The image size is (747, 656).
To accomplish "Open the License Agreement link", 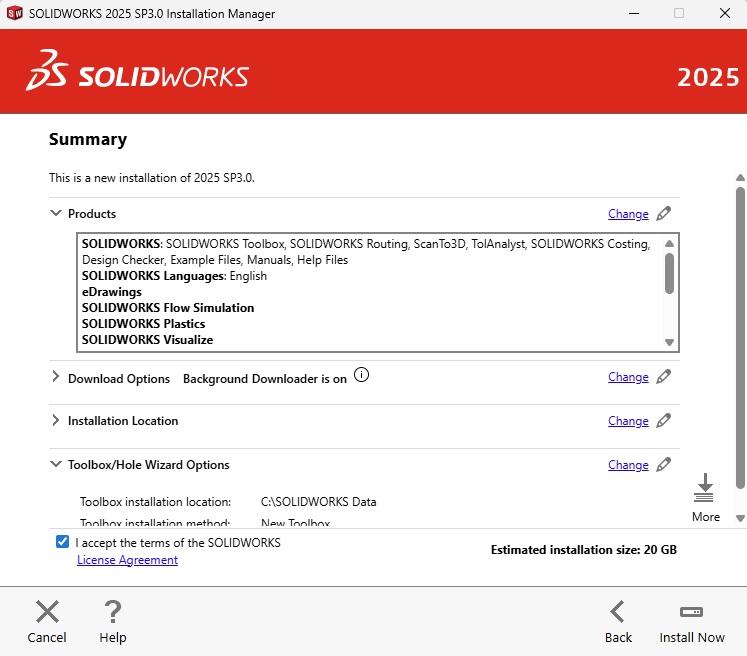I will coord(127,560).
